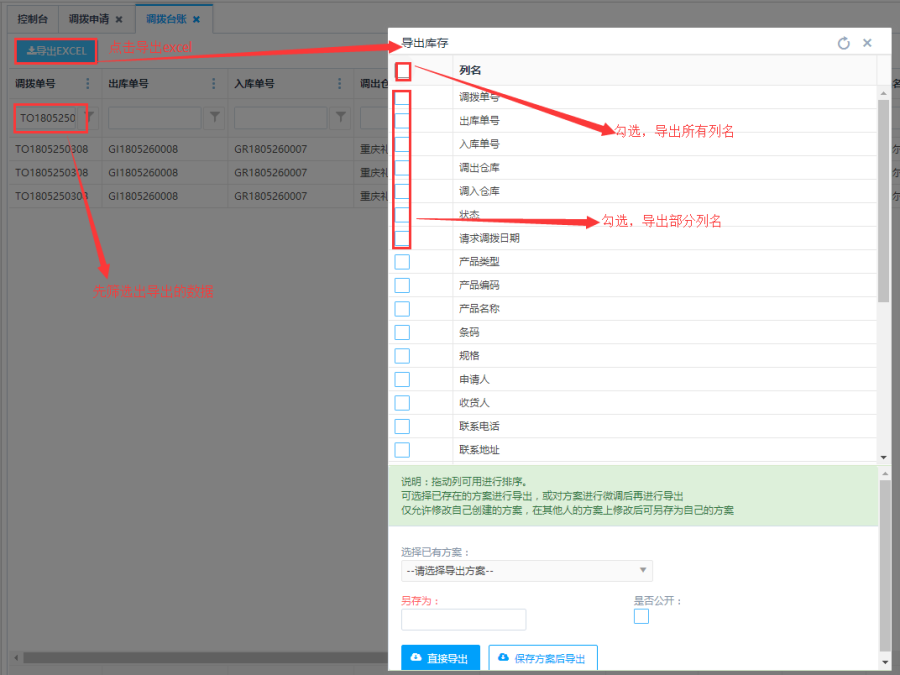Switch to the 调拨申请 tab

[88, 19]
